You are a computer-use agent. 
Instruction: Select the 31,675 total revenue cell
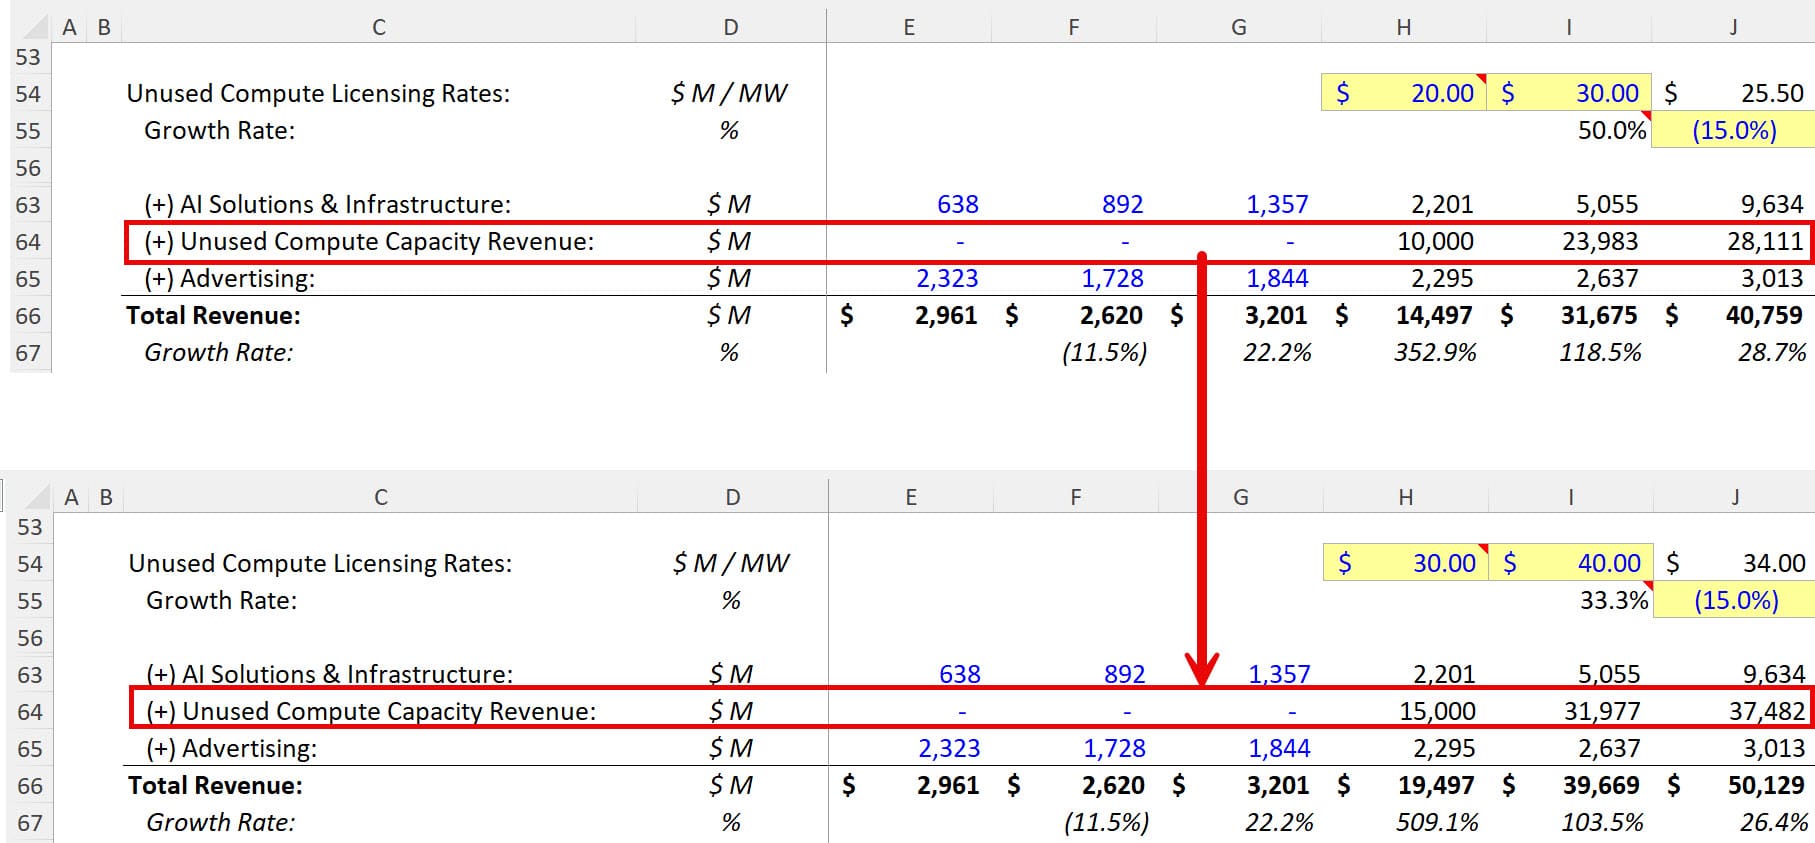[1569, 315]
